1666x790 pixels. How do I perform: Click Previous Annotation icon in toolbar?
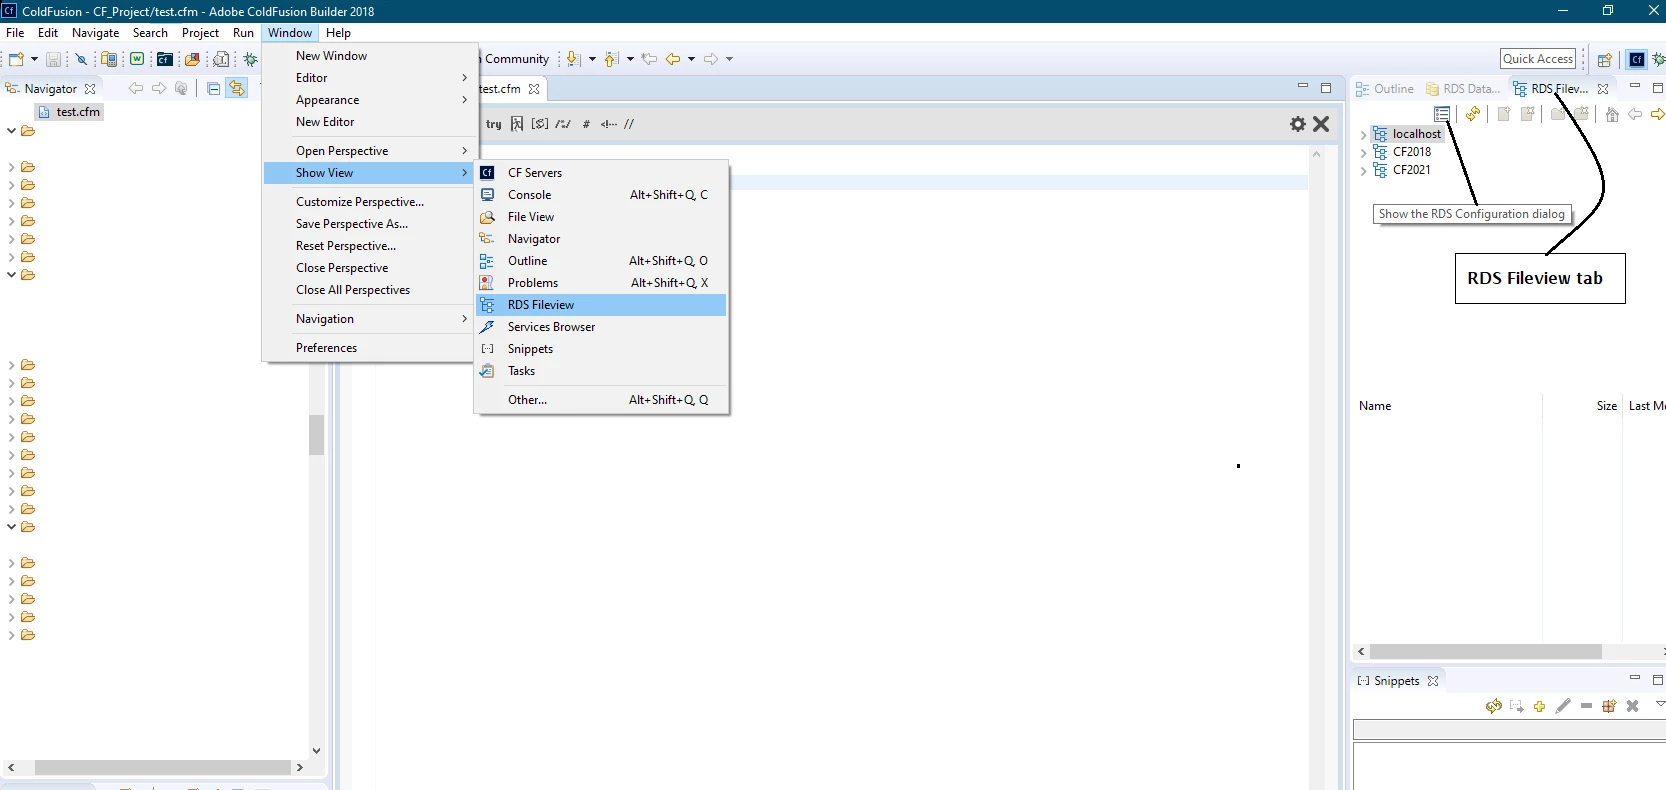611,59
